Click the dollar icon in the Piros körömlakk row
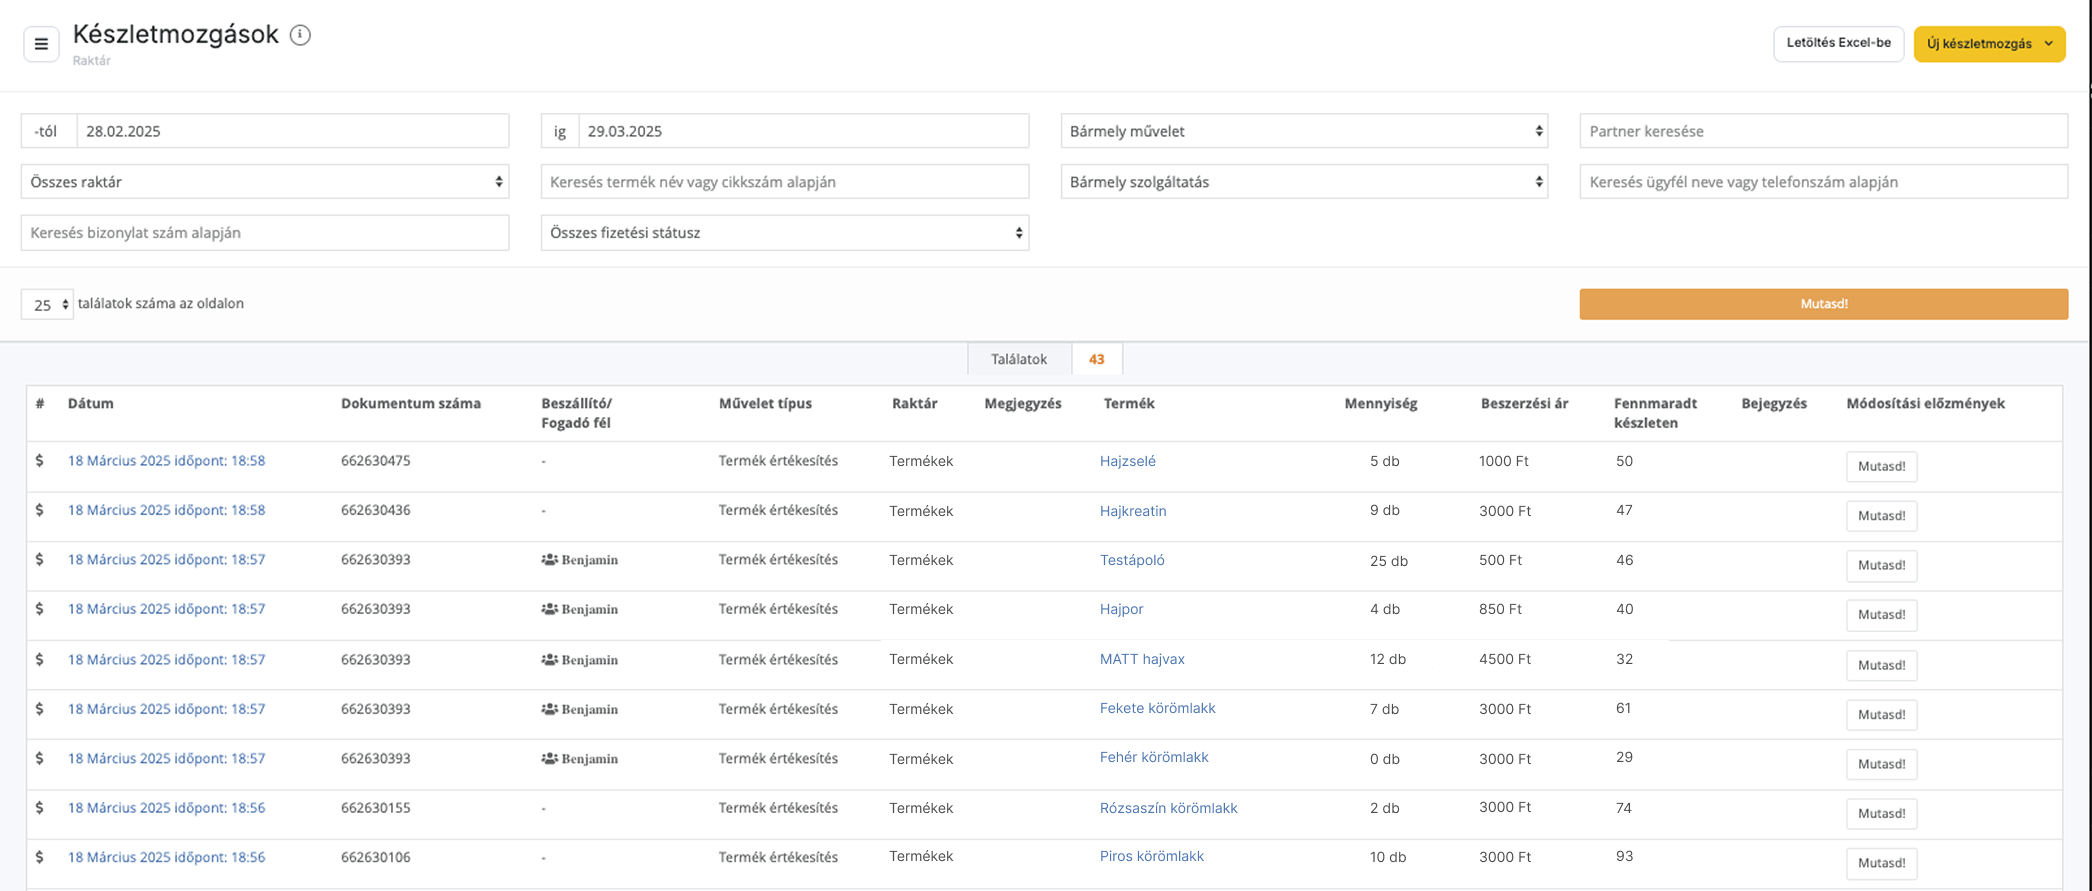 click(x=39, y=857)
